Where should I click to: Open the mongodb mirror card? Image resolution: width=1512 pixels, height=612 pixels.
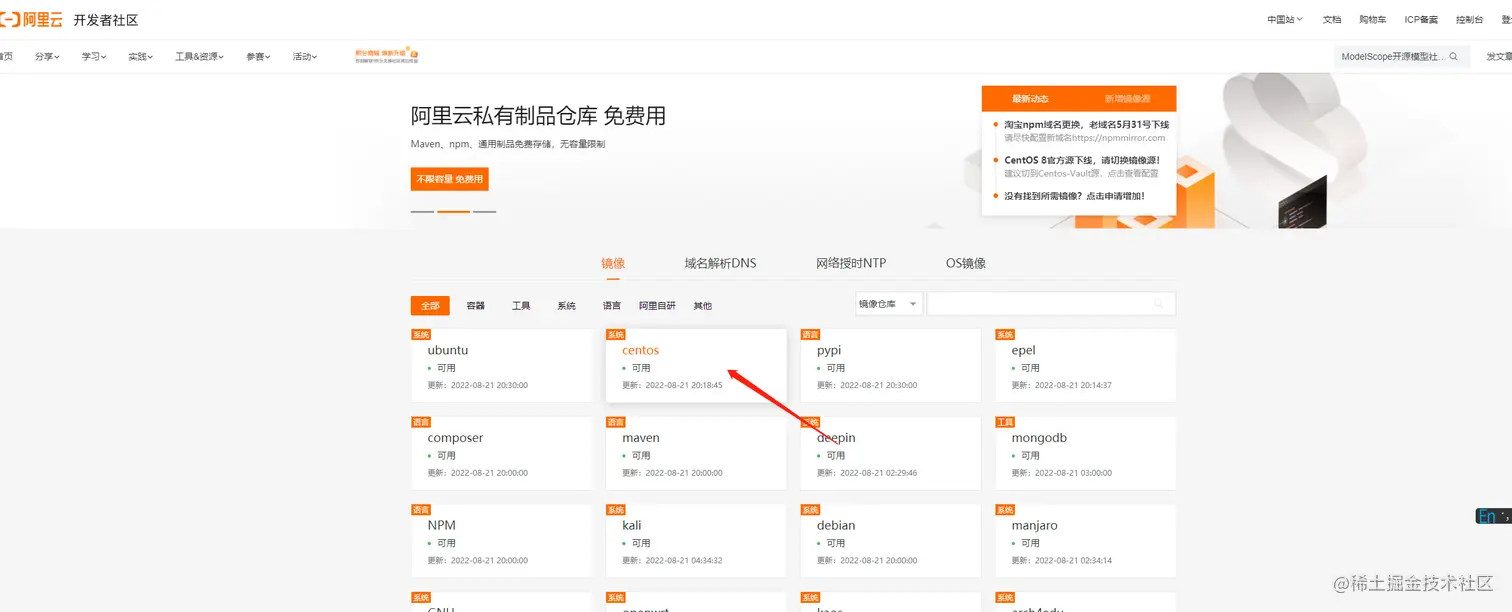pyautogui.click(x=1085, y=453)
